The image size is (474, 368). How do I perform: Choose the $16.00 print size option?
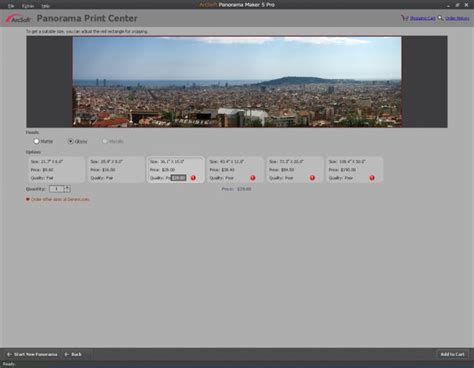point(116,170)
